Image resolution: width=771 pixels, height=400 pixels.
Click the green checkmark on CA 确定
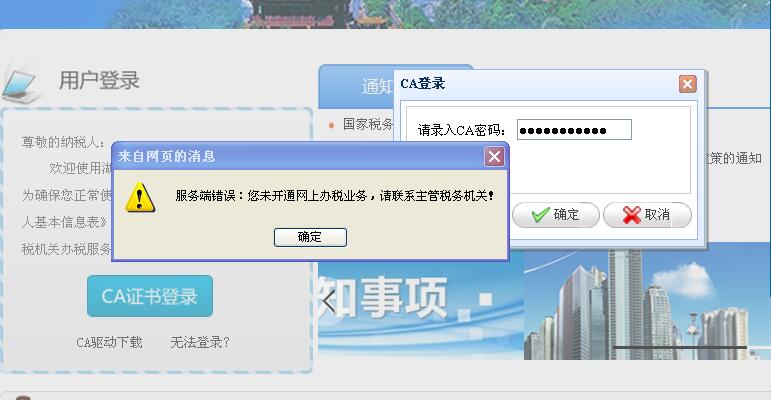coord(540,215)
